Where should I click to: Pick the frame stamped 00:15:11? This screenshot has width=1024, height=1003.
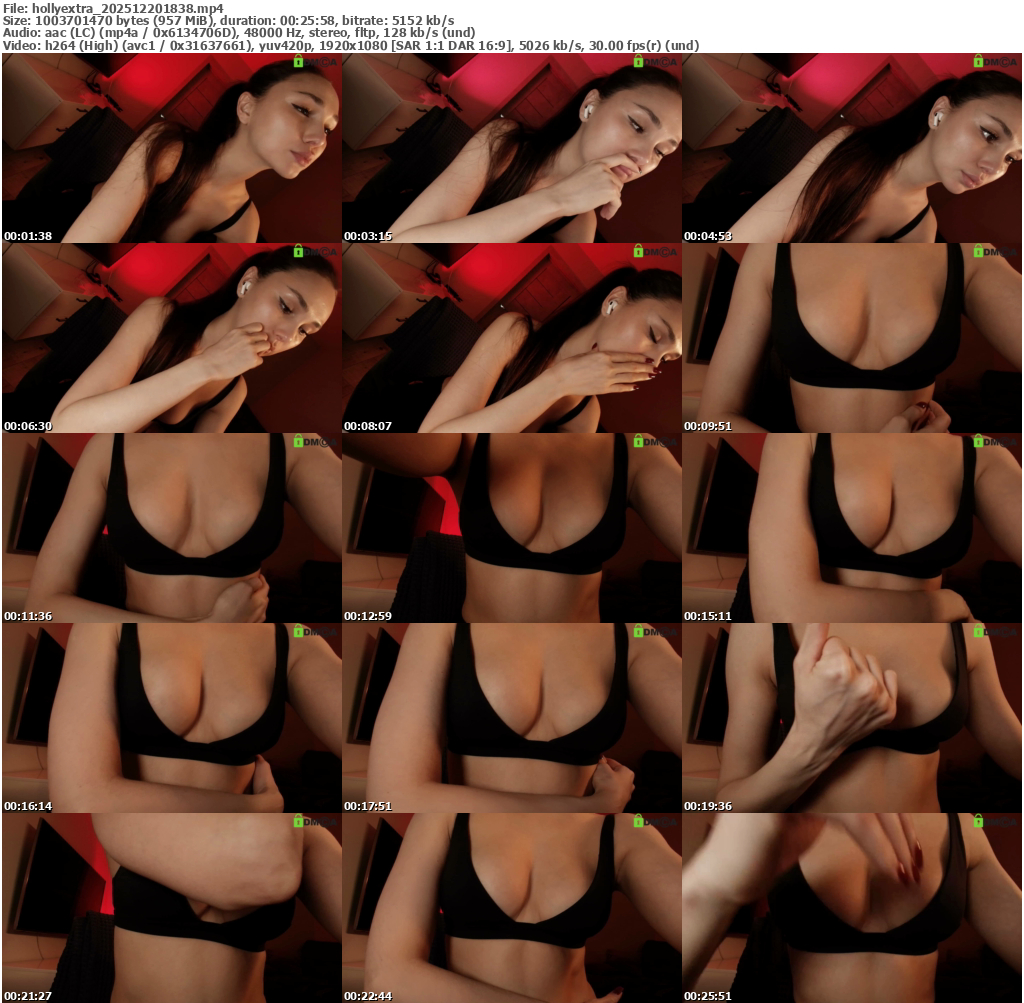(x=852, y=528)
